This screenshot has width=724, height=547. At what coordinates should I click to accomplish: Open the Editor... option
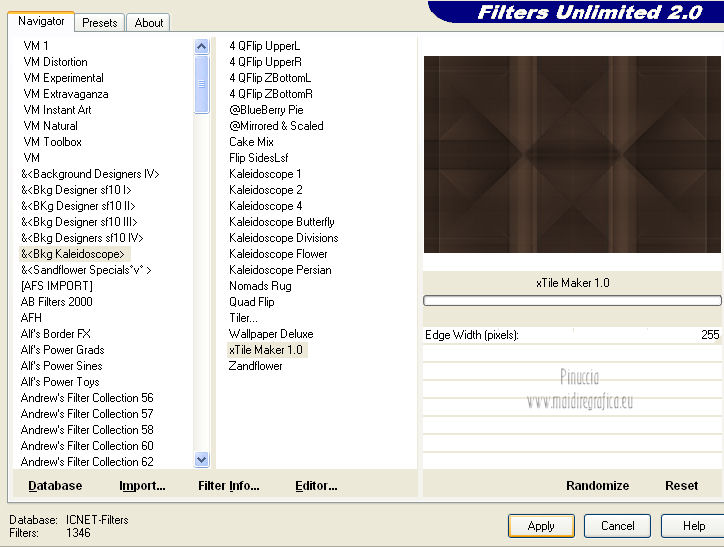[316, 486]
